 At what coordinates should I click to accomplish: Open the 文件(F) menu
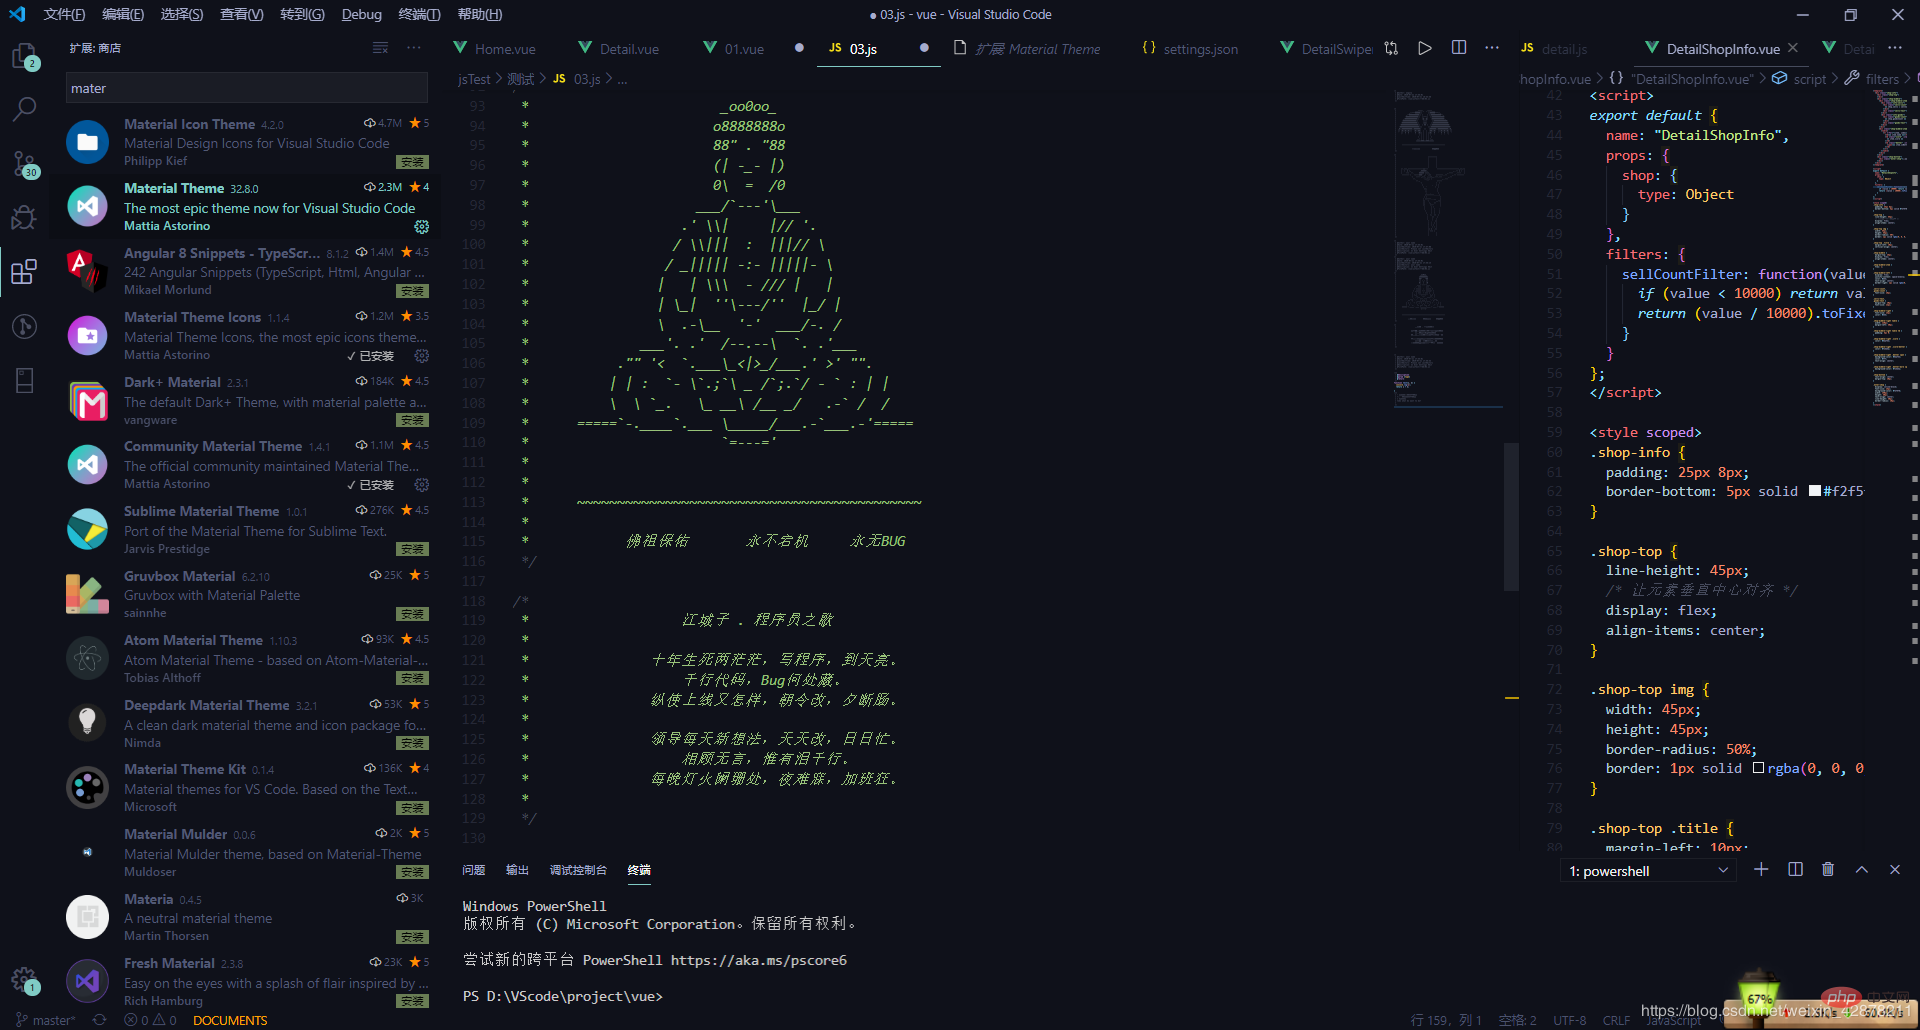coord(64,14)
